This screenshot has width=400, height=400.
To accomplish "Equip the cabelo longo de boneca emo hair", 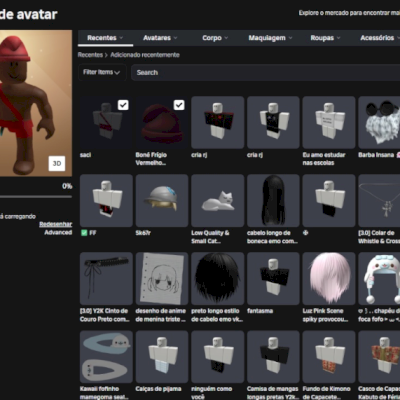I will tap(273, 200).
